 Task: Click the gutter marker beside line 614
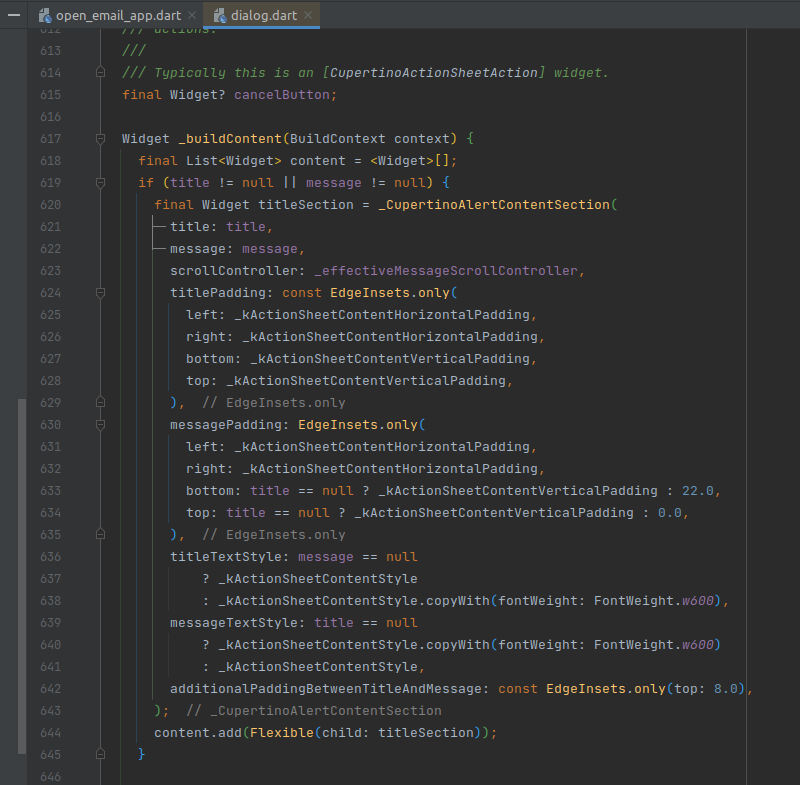pyautogui.click(x=100, y=72)
